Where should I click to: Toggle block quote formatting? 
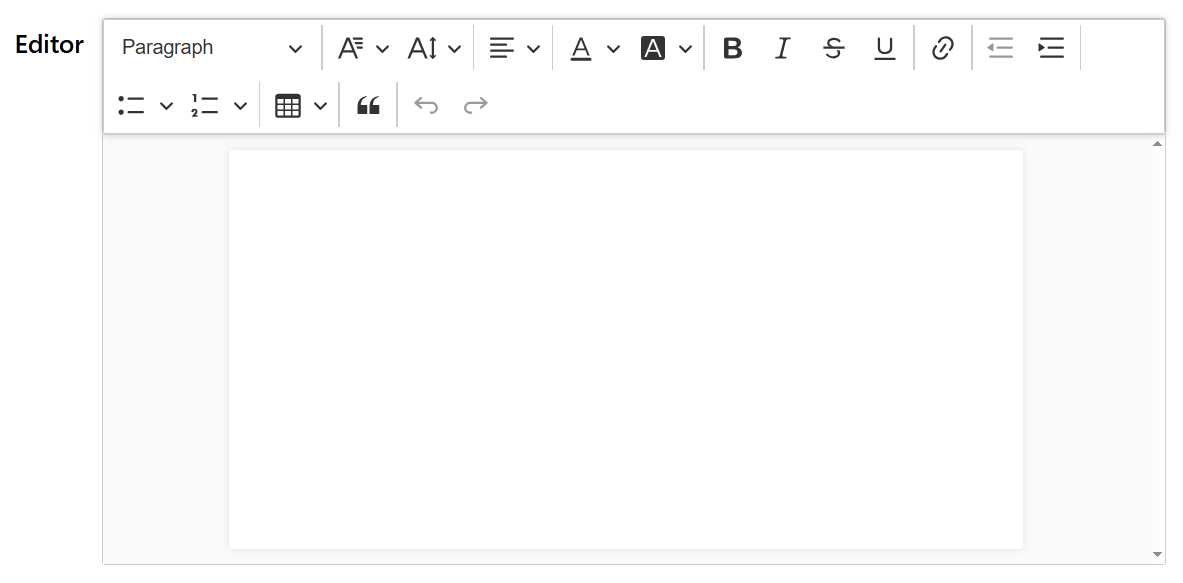(368, 106)
